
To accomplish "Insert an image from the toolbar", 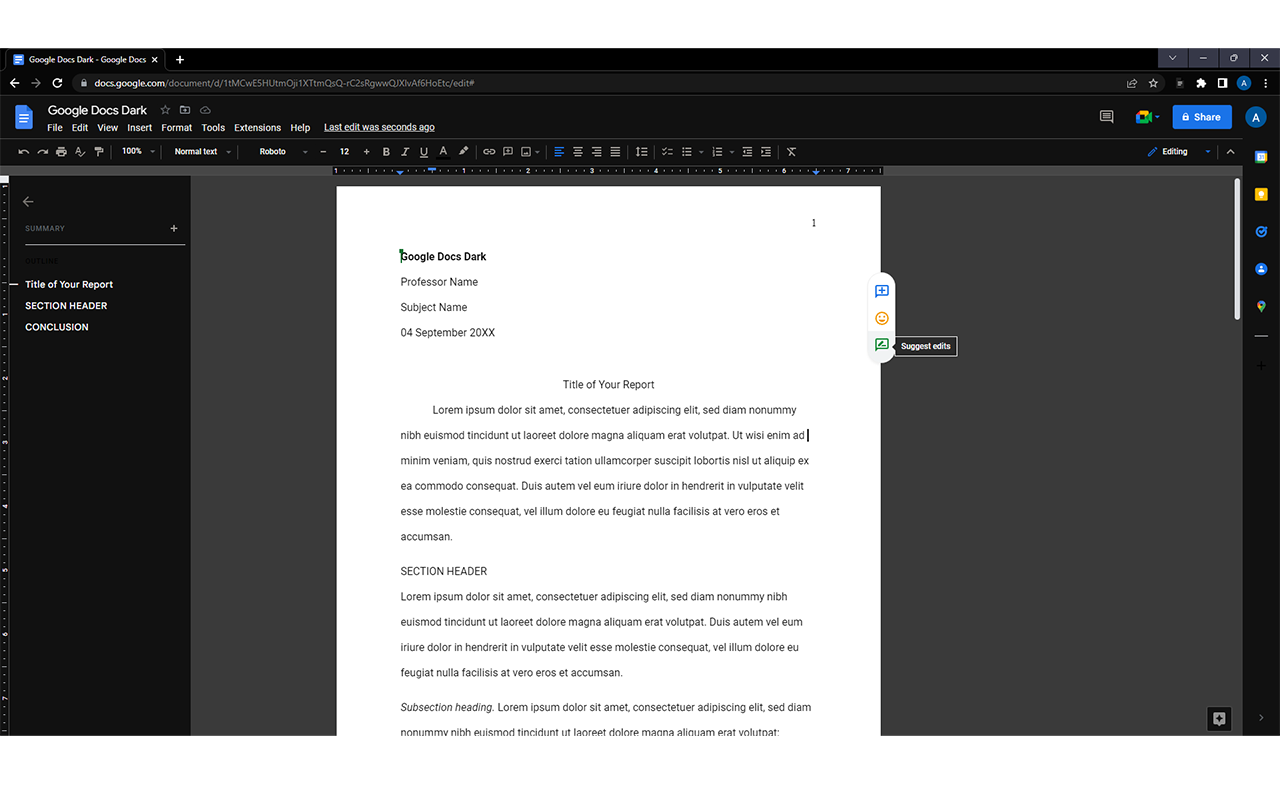I will tap(526, 152).
